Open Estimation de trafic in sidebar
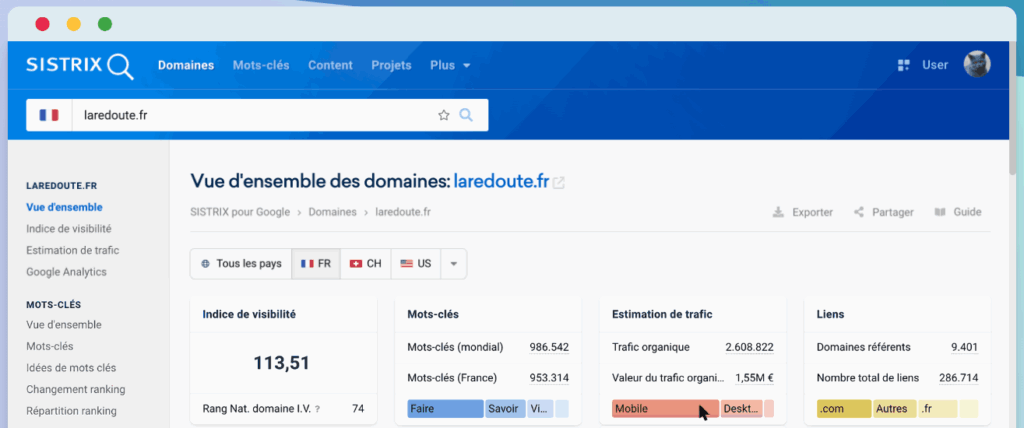Image resolution: width=1024 pixels, height=428 pixels. (75, 250)
